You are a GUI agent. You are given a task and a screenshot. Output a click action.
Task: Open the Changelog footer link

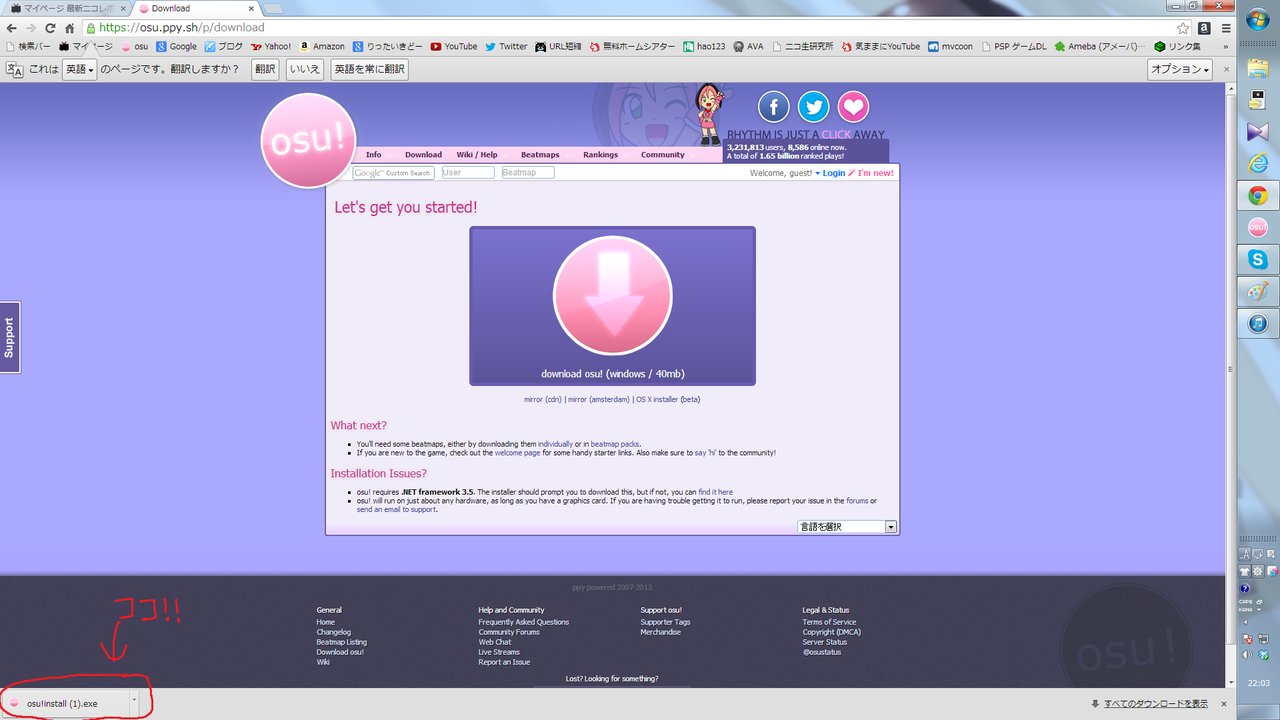334,632
